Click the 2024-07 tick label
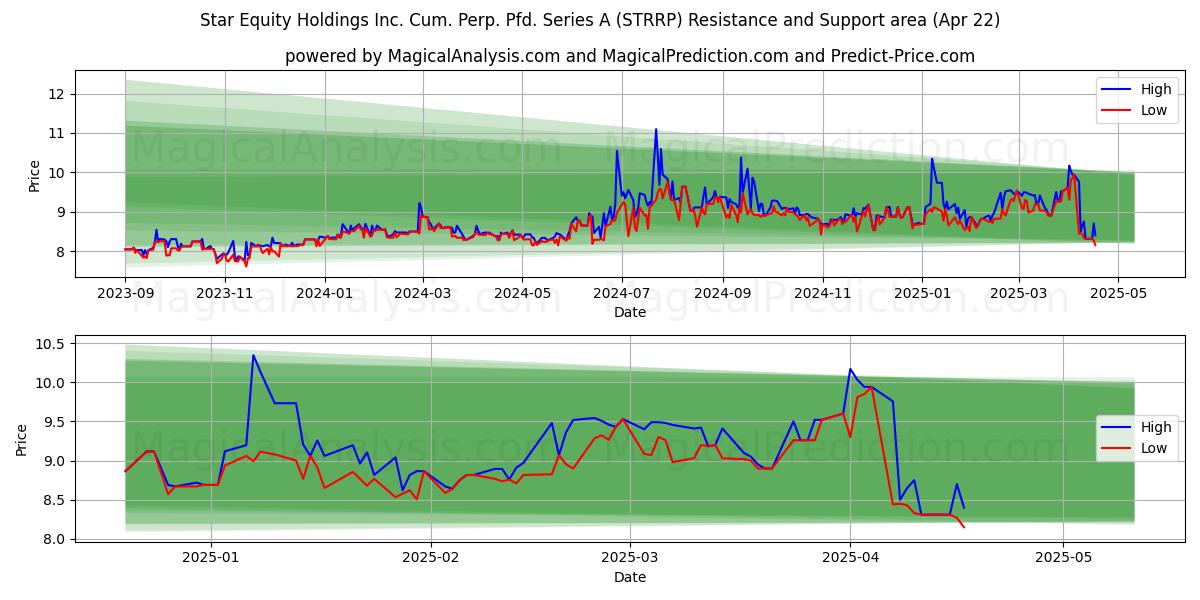This screenshot has width=1200, height=600. point(621,293)
